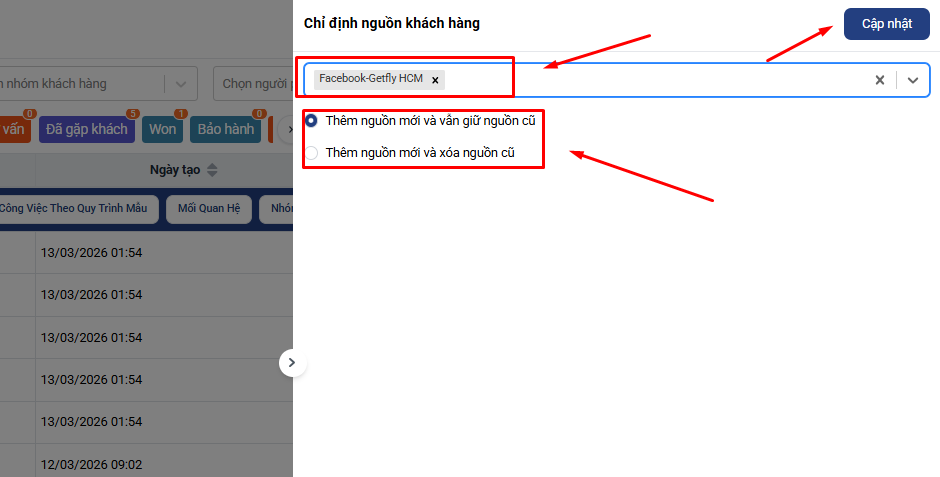The image size is (940, 477).
Task: Select 'Thêm nguồn mới và xóa nguồn cũ'
Action: pos(312,153)
